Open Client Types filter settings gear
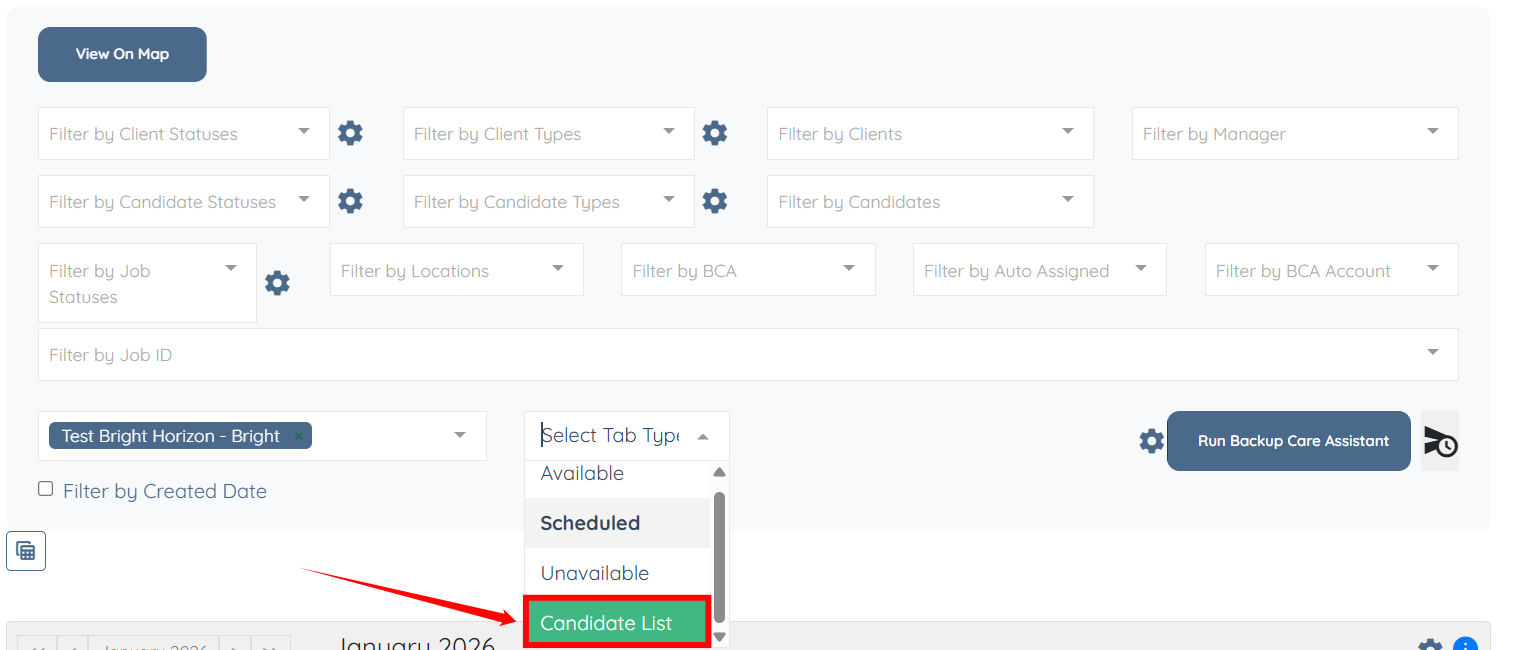1517x650 pixels. tap(714, 133)
